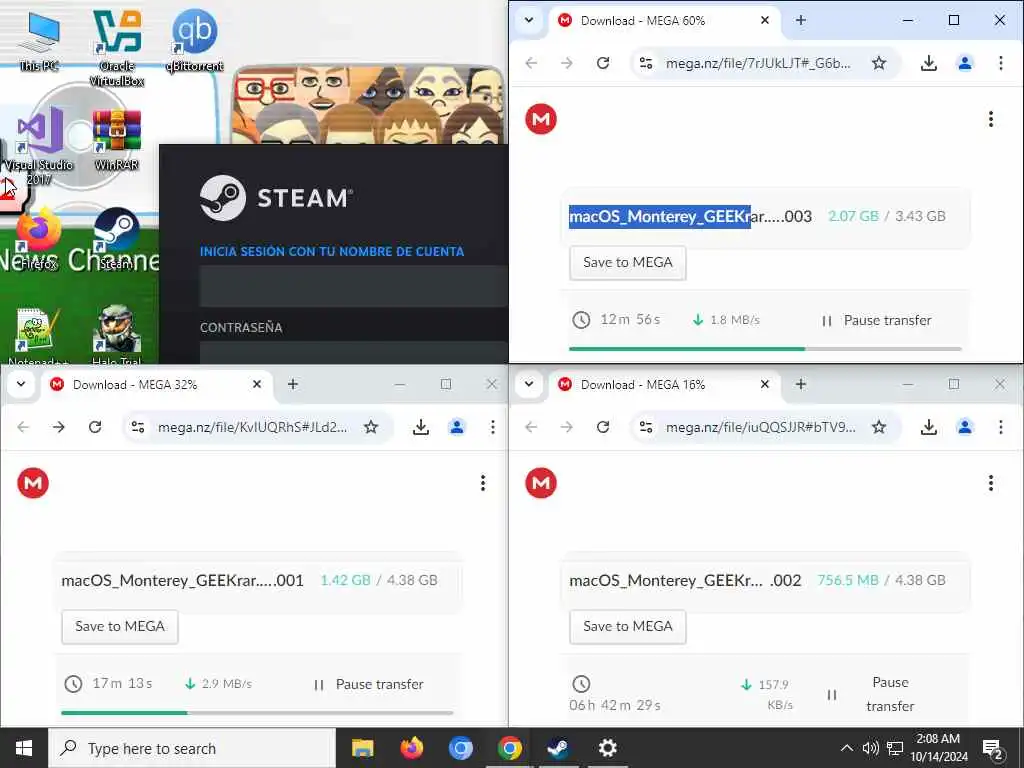This screenshot has width=1024, height=768.
Task: Open qBittorrent desktop shortcut
Action: pyautogui.click(x=195, y=40)
